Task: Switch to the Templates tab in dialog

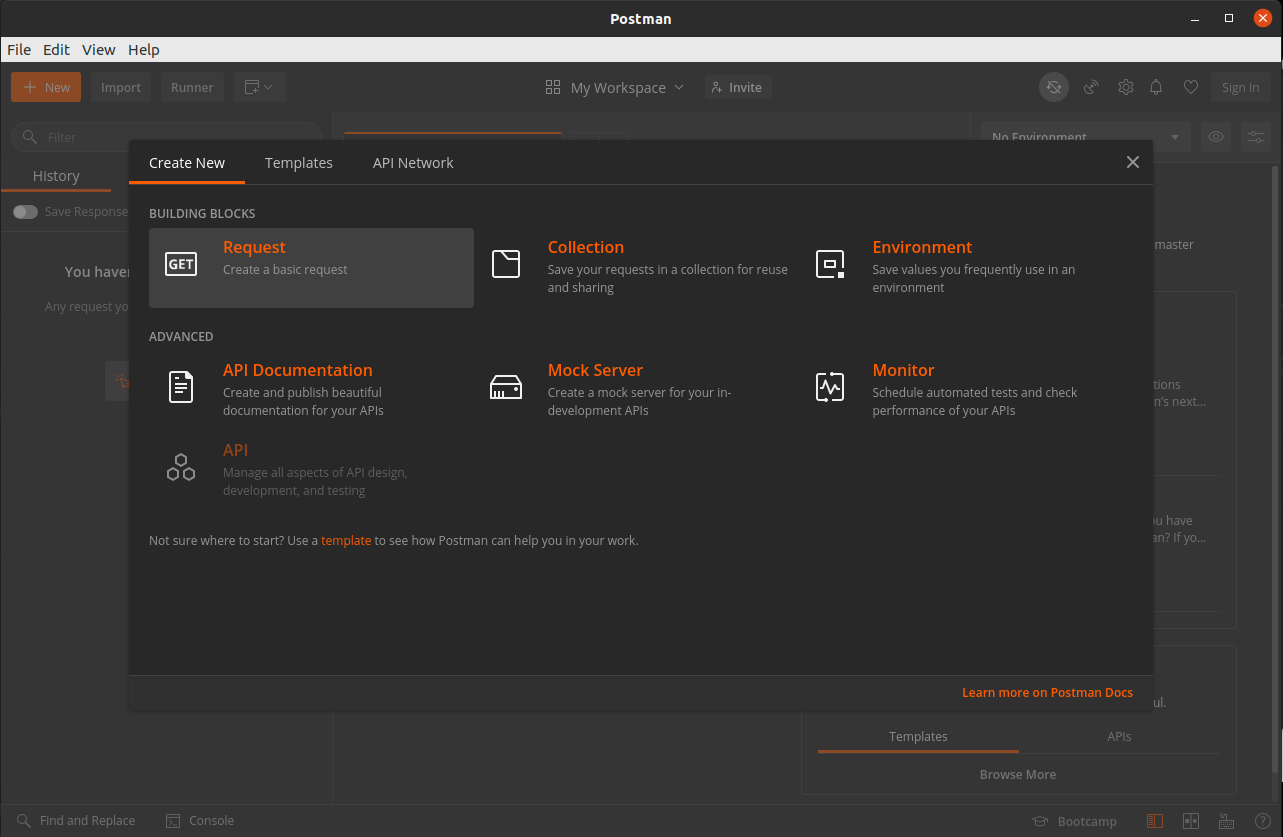Action: 298,162
